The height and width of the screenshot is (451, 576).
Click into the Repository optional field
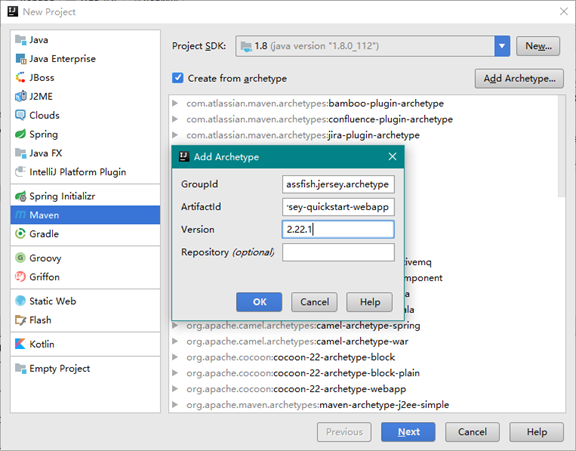[x=338, y=252]
